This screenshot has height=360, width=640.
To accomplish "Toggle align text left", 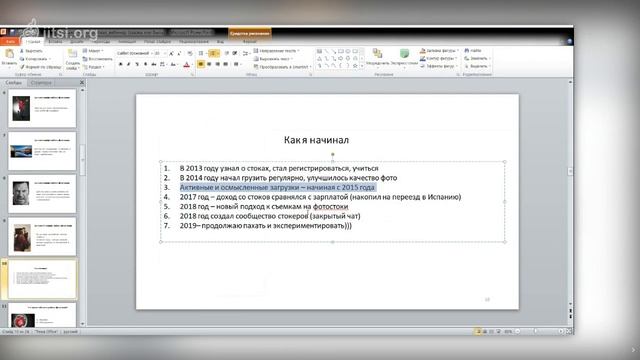I will [200, 64].
